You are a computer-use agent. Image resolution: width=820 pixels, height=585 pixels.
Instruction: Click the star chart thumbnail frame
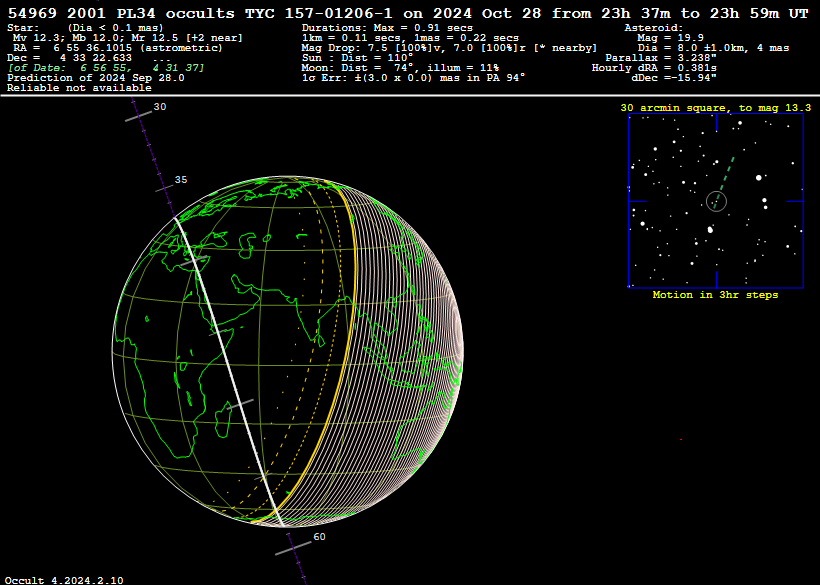715,201
